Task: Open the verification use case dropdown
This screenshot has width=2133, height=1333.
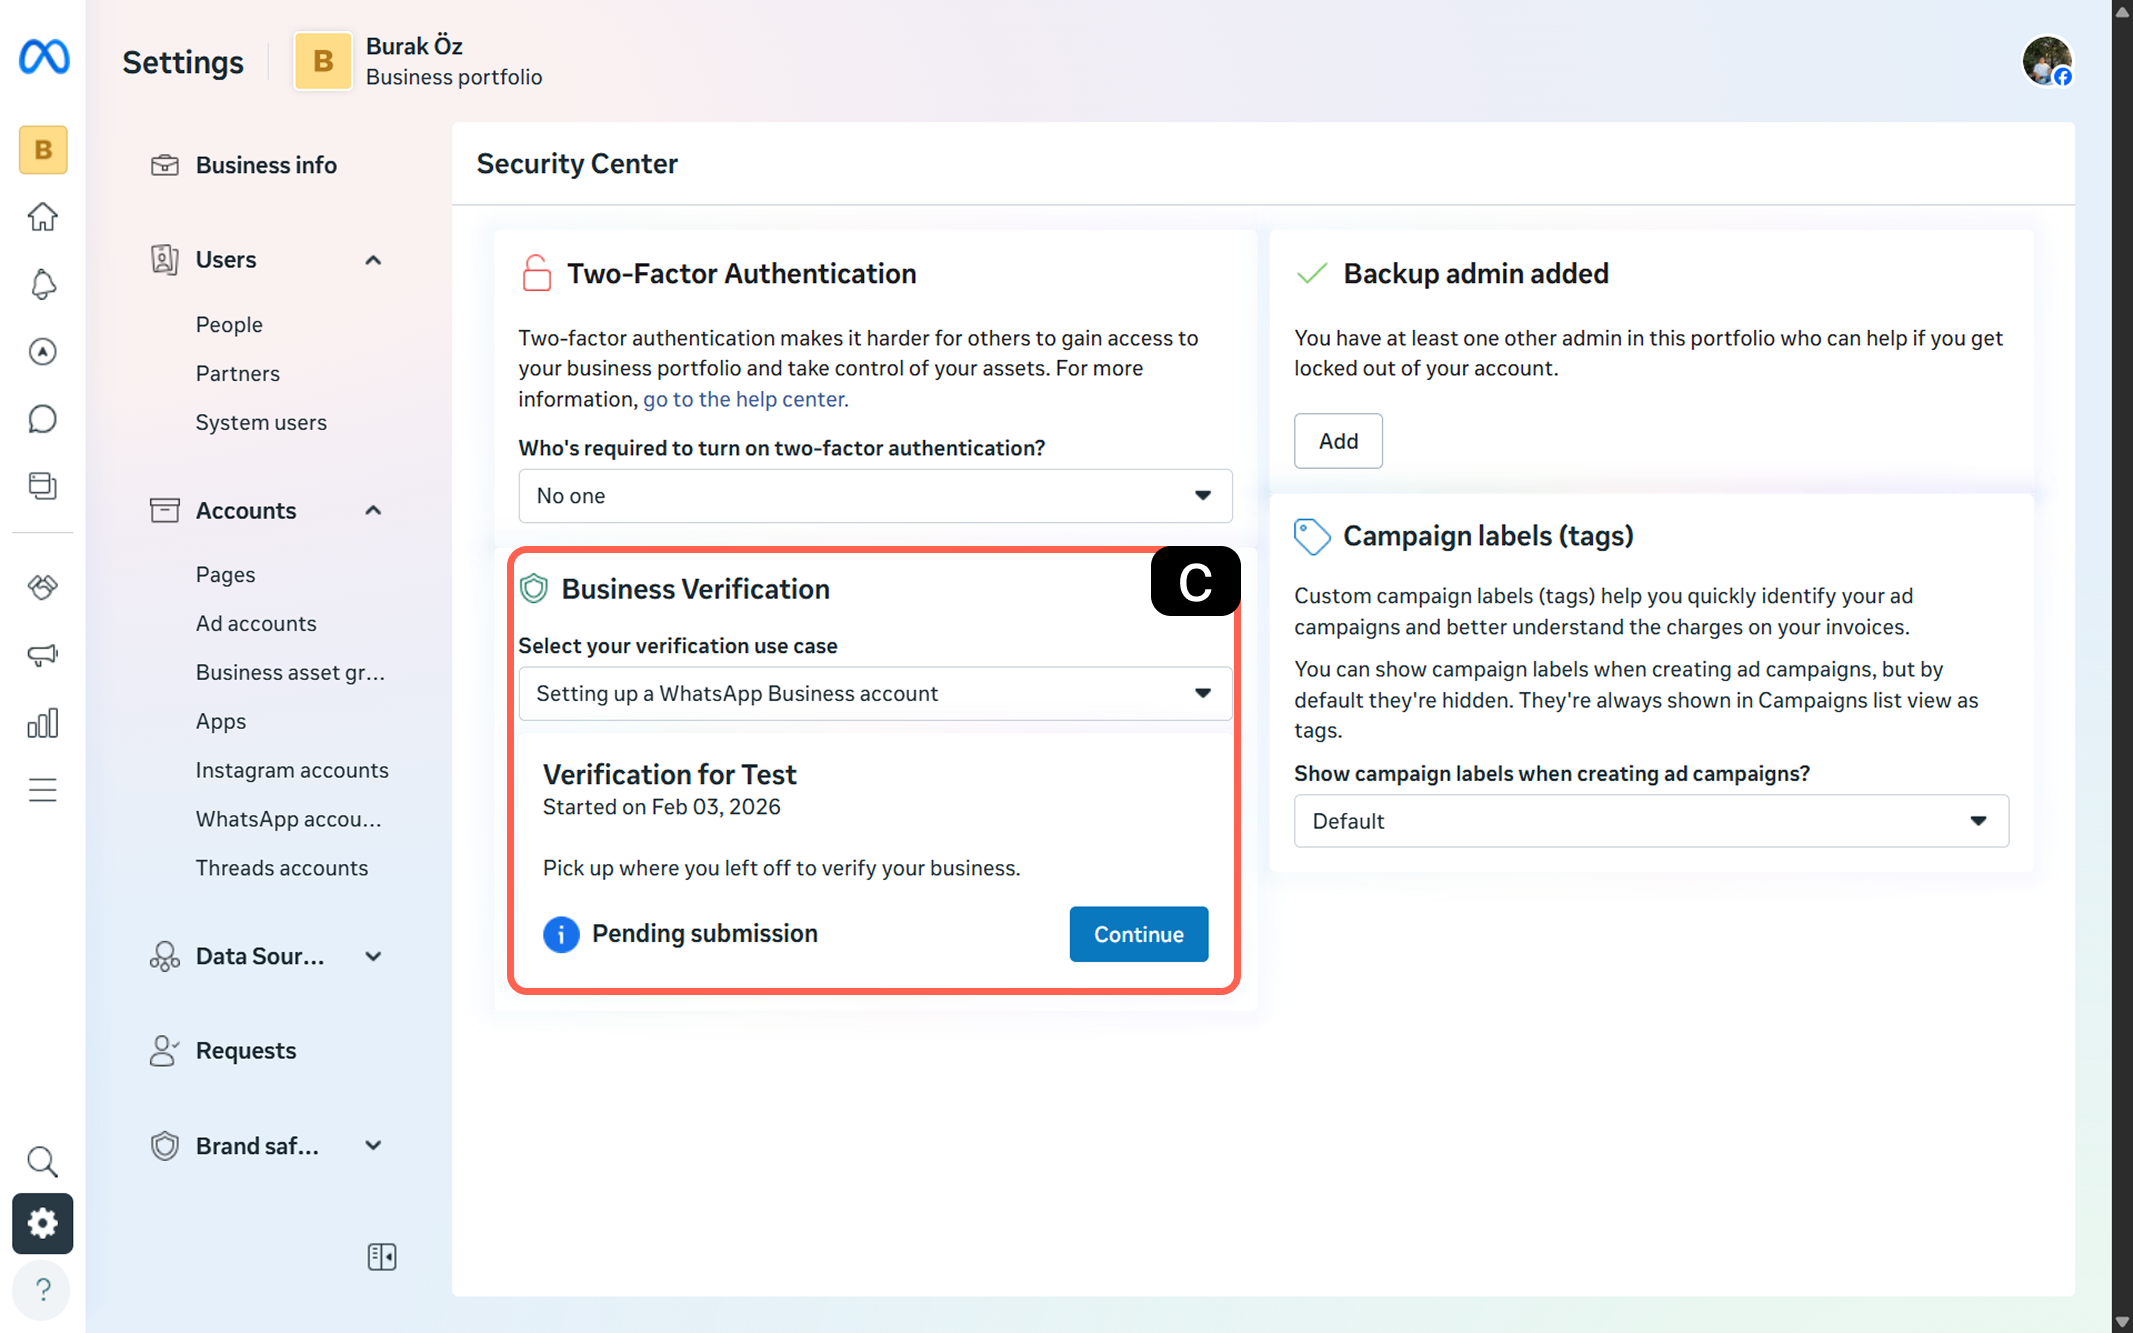Action: (x=875, y=694)
